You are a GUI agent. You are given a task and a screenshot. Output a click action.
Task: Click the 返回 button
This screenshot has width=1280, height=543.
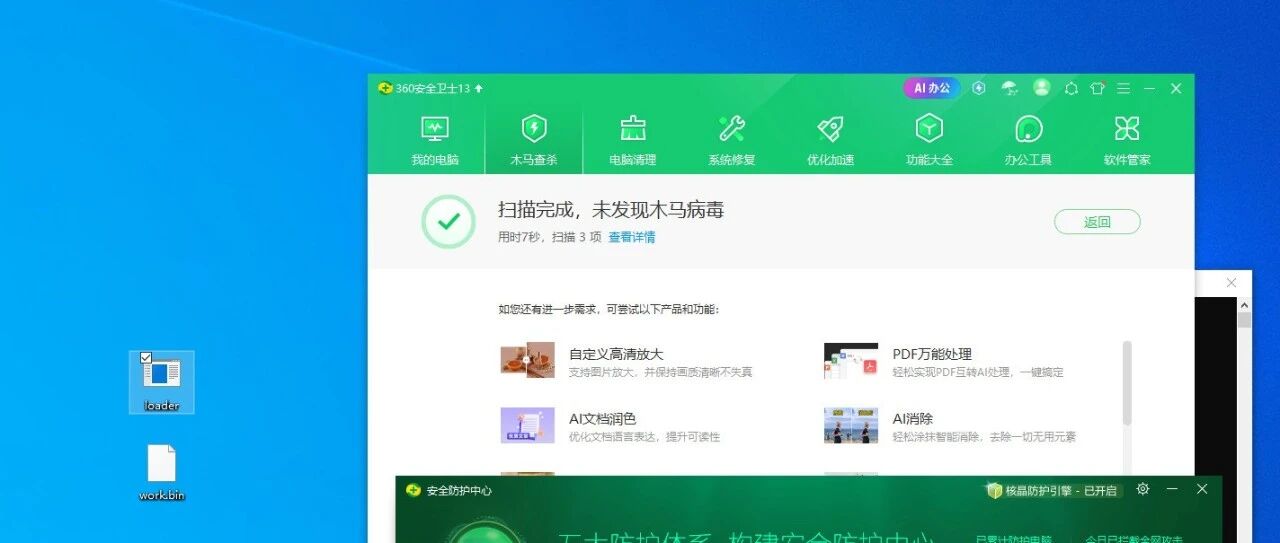pos(1097,222)
